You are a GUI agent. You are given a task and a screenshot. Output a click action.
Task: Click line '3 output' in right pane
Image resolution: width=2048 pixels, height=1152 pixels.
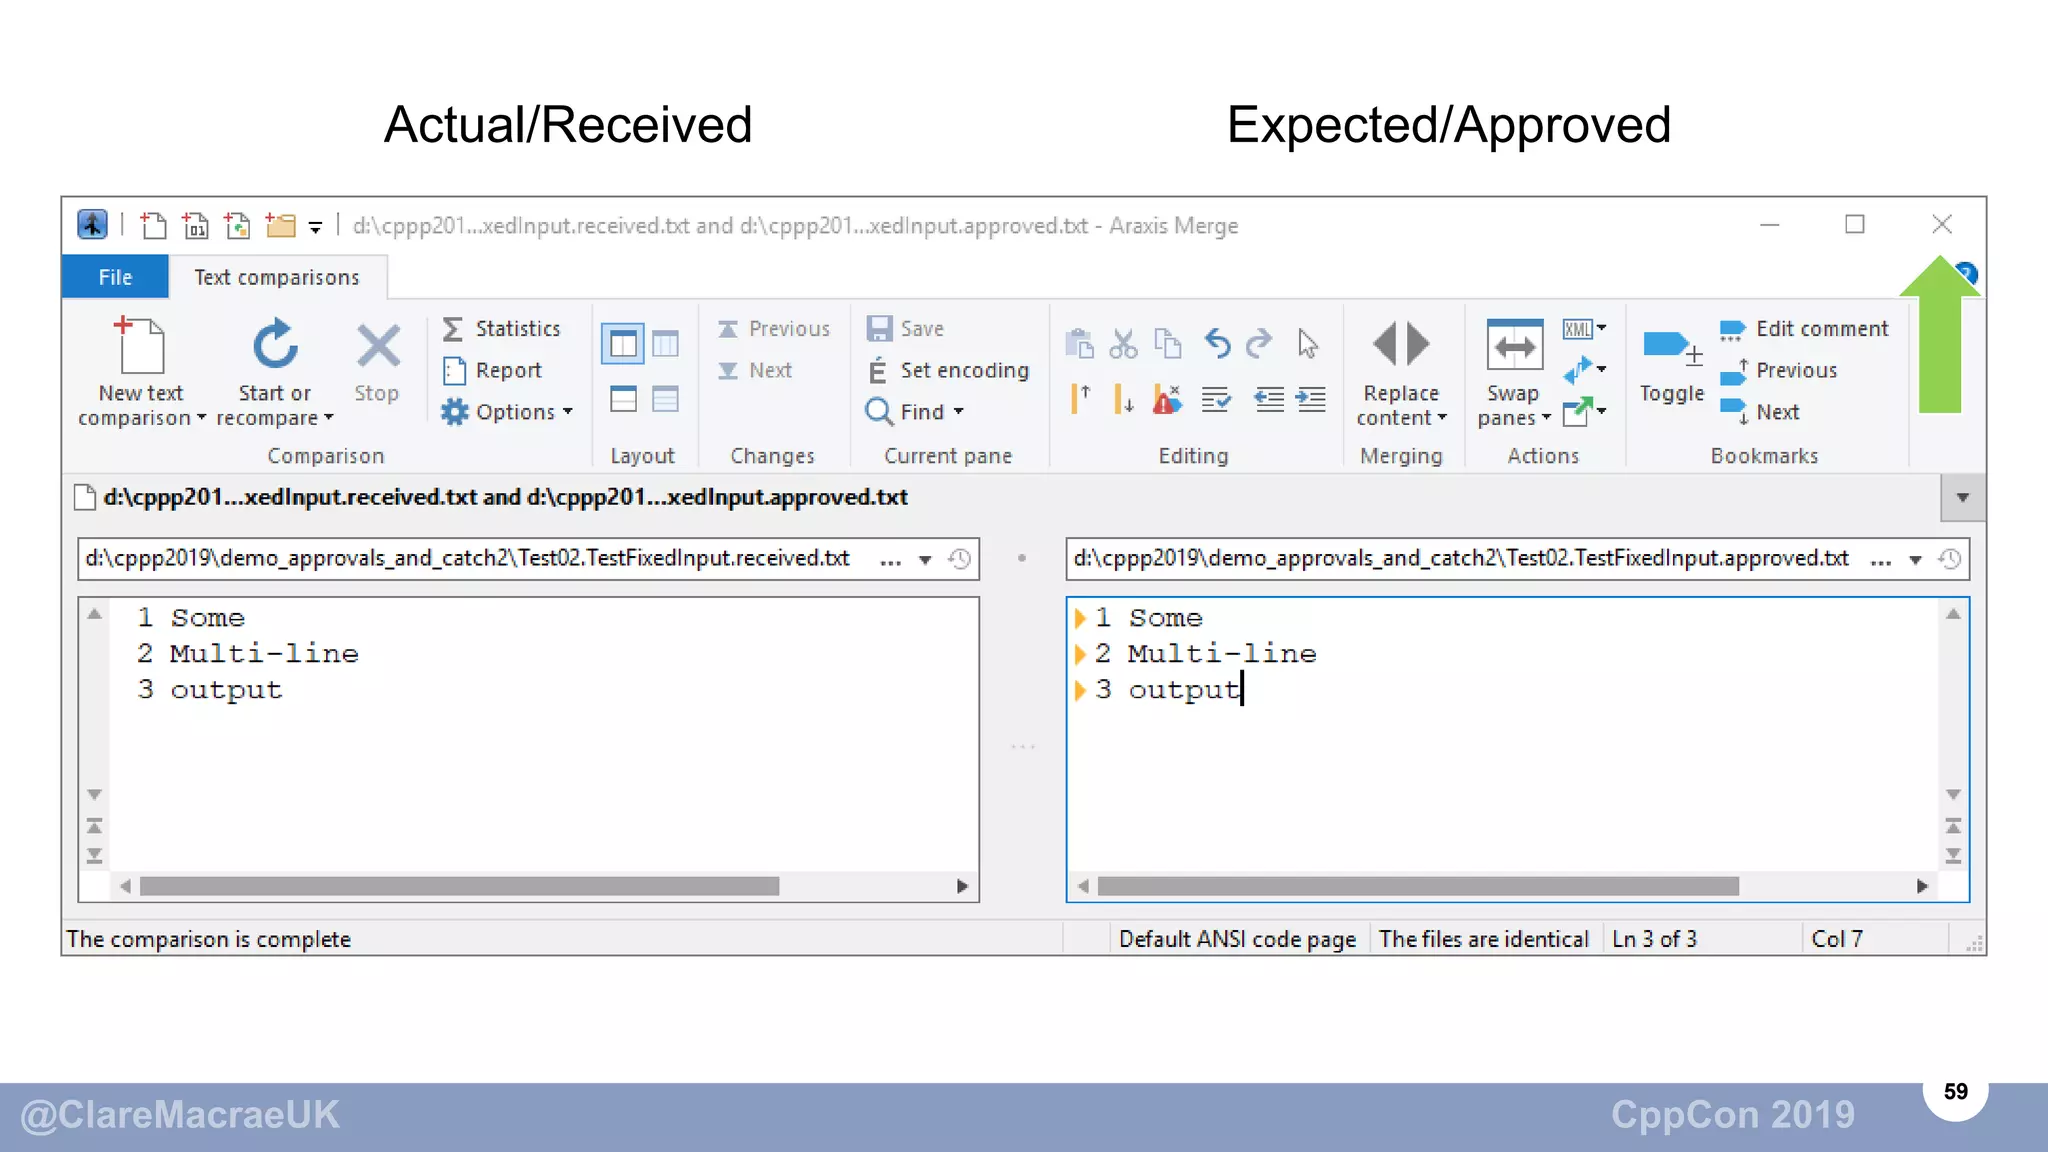pyautogui.click(x=1168, y=689)
